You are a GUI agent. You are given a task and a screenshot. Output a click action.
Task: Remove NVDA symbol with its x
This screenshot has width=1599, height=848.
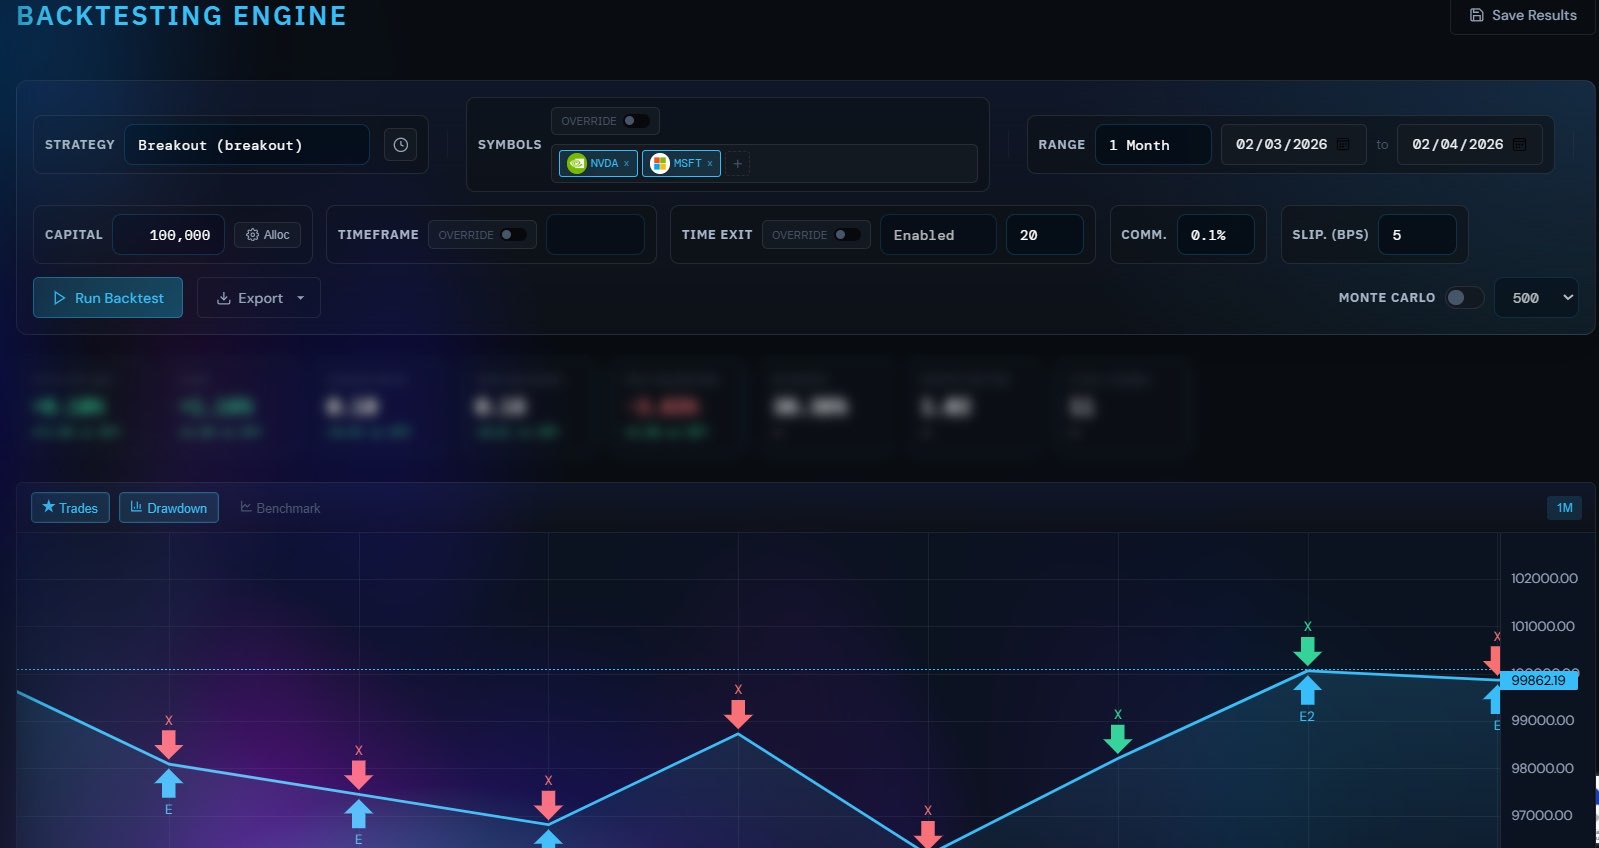tap(627, 164)
